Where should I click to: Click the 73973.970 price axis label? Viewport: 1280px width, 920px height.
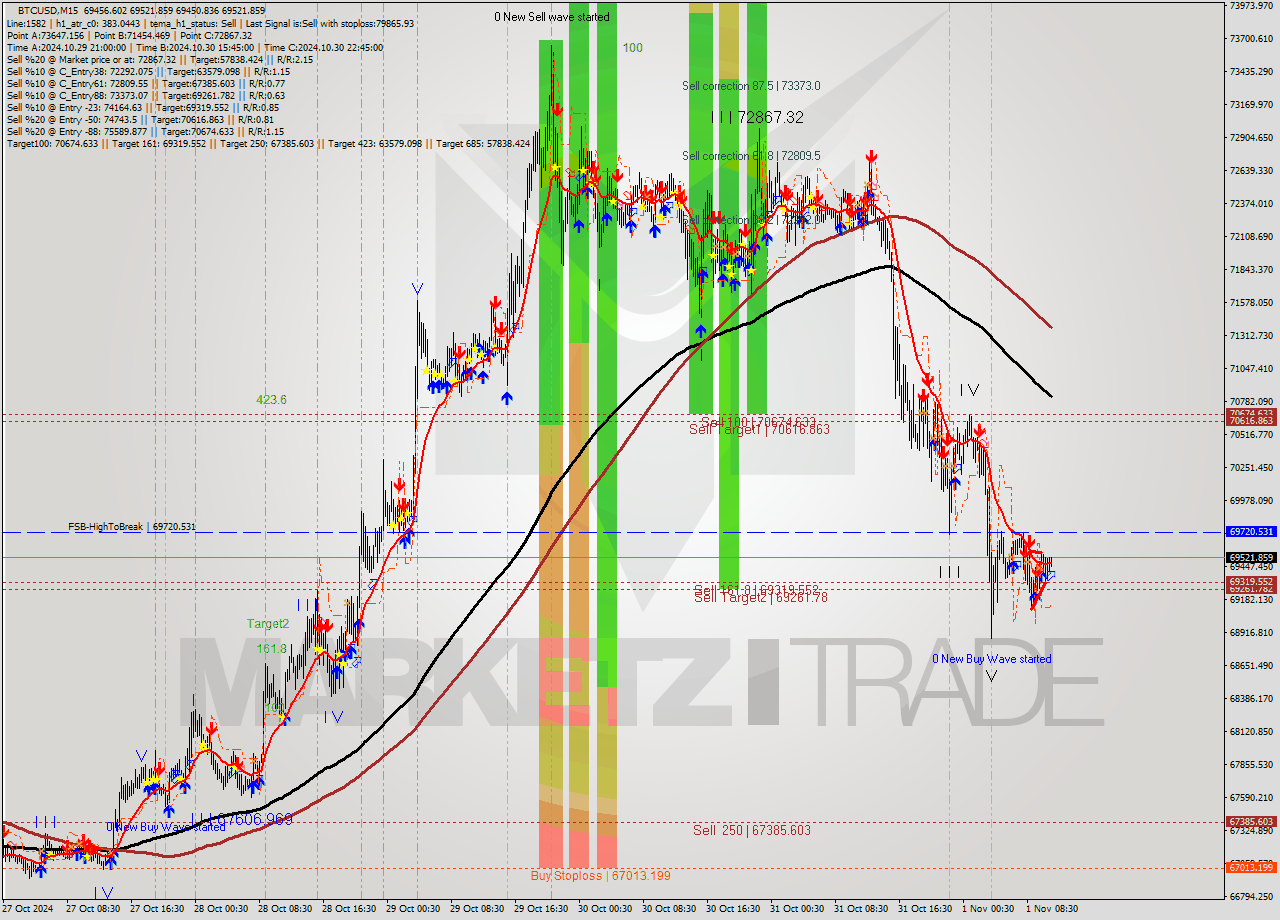tap(1251, 6)
